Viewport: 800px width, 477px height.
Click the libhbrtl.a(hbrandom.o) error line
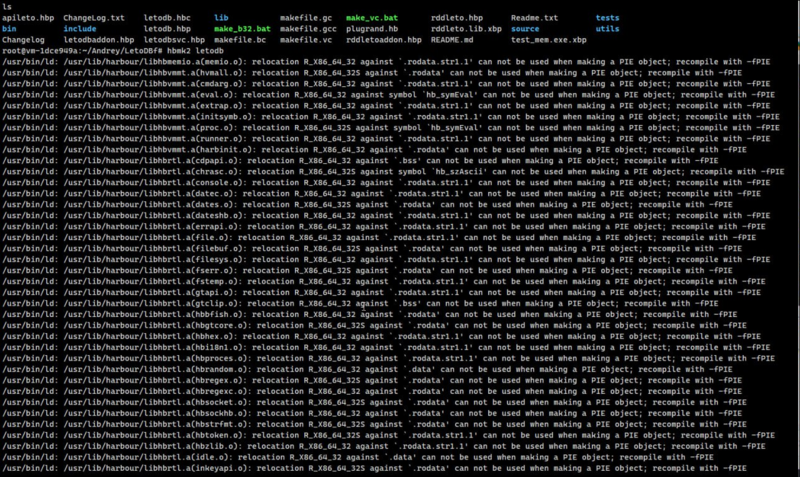coord(367,369)
